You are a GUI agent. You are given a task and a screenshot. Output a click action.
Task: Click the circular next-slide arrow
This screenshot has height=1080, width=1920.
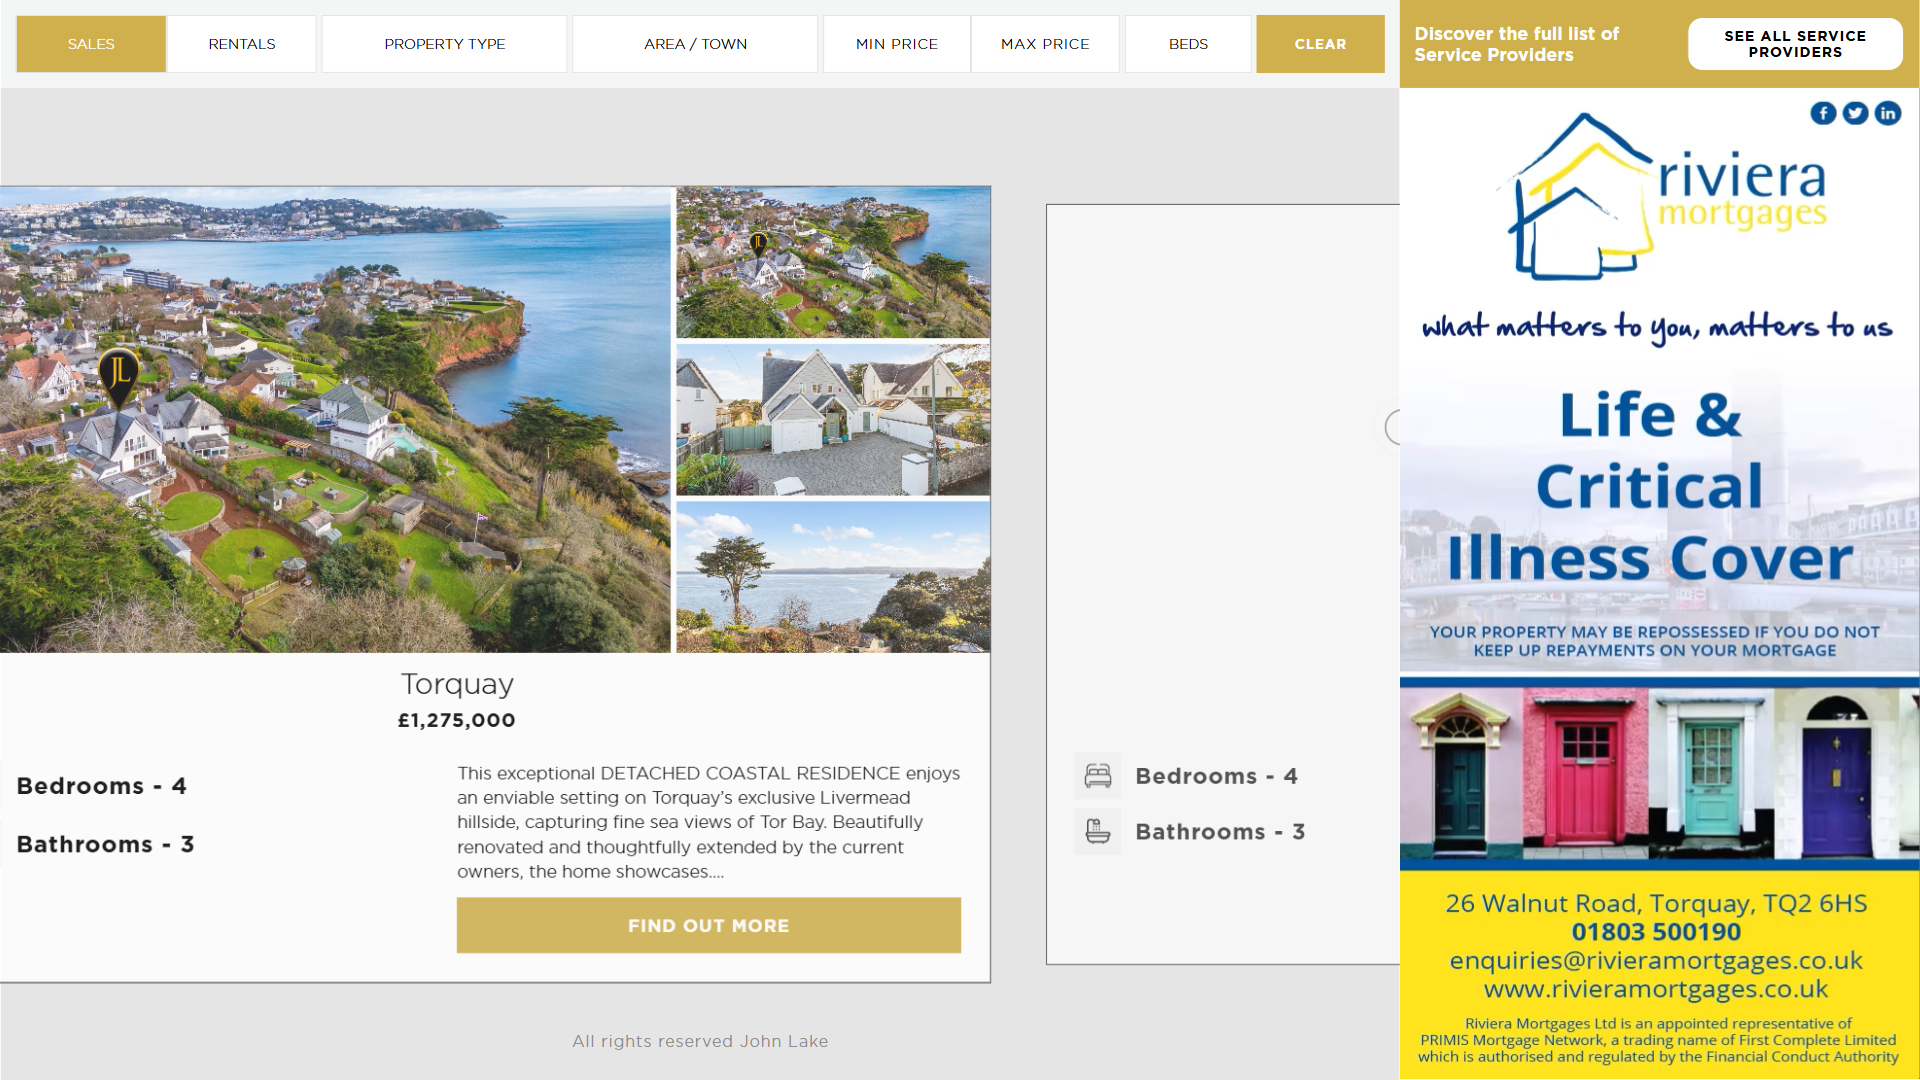pyautogui.click(x=1392, y=427)
